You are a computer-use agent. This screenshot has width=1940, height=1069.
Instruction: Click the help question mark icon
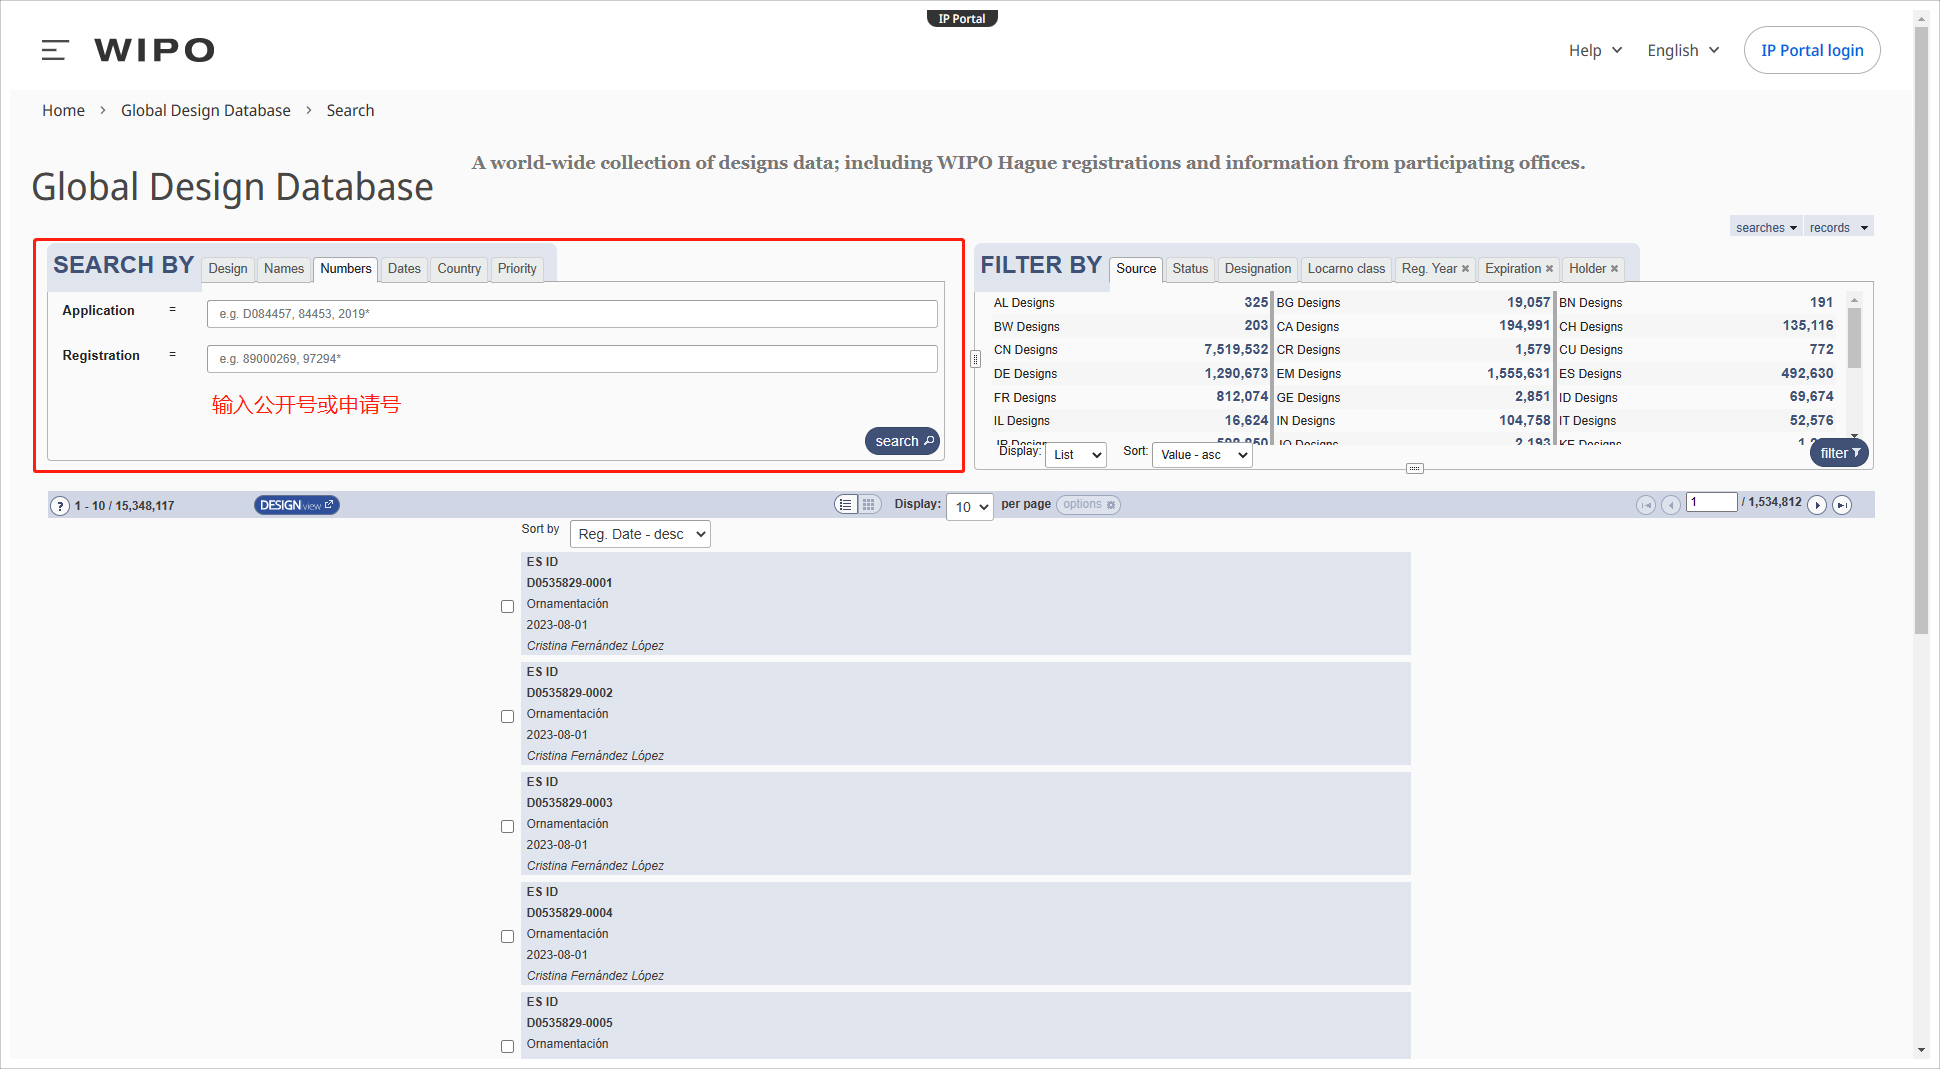[x=60, y=506]
